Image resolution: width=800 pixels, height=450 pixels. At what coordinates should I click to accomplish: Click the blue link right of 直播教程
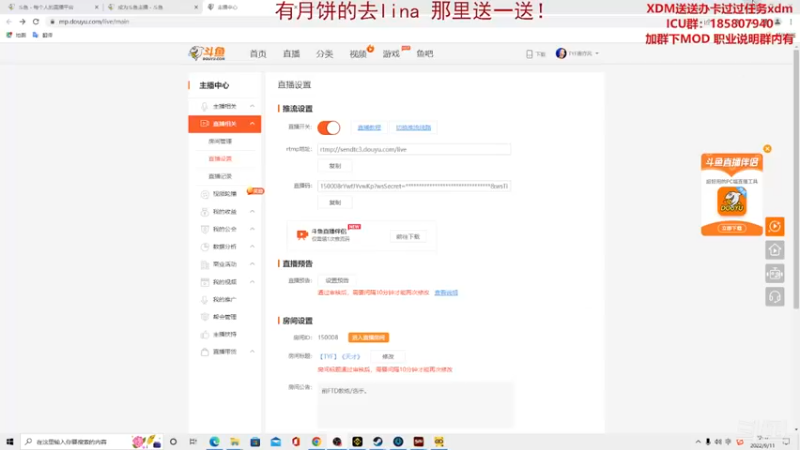[413, 128]
